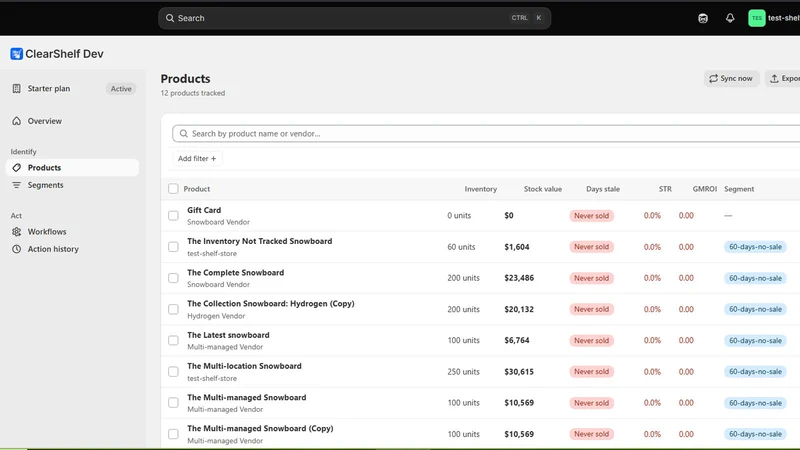This screenshot has width=800, height=450.
Task: Click the Sync now button
Action: 731,78
